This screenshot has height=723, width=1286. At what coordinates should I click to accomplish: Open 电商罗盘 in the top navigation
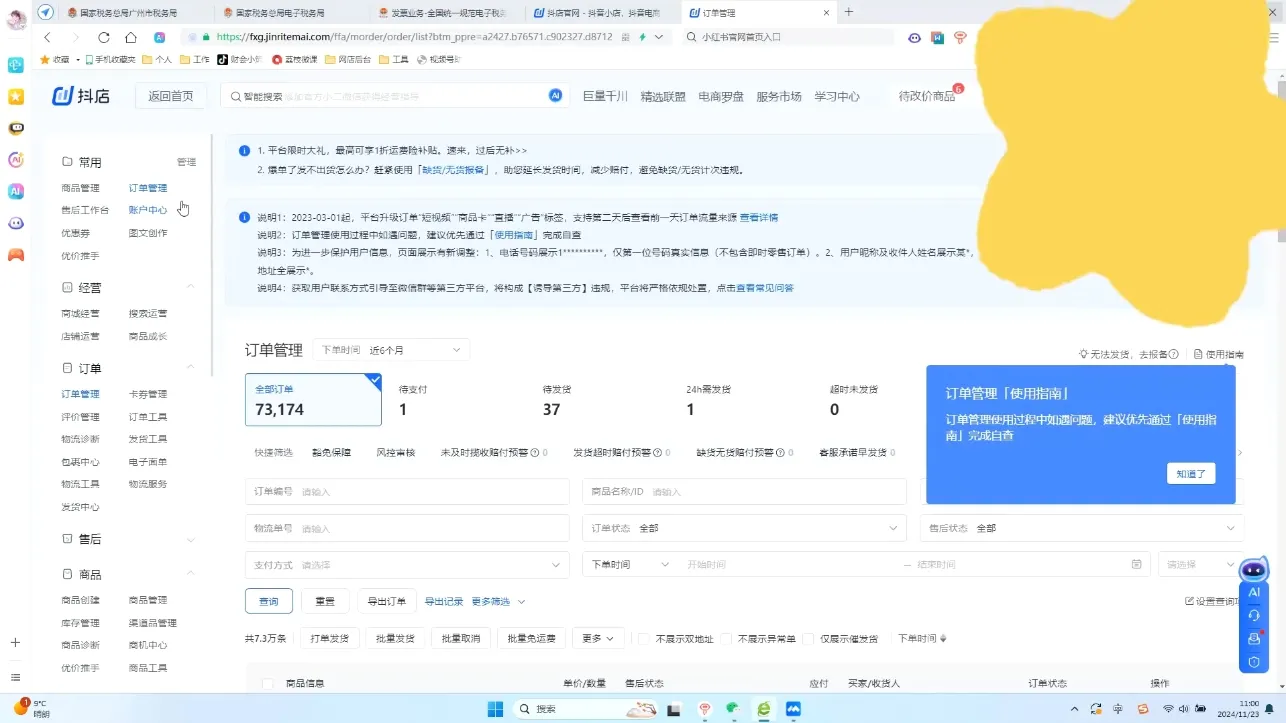(721, 96)
